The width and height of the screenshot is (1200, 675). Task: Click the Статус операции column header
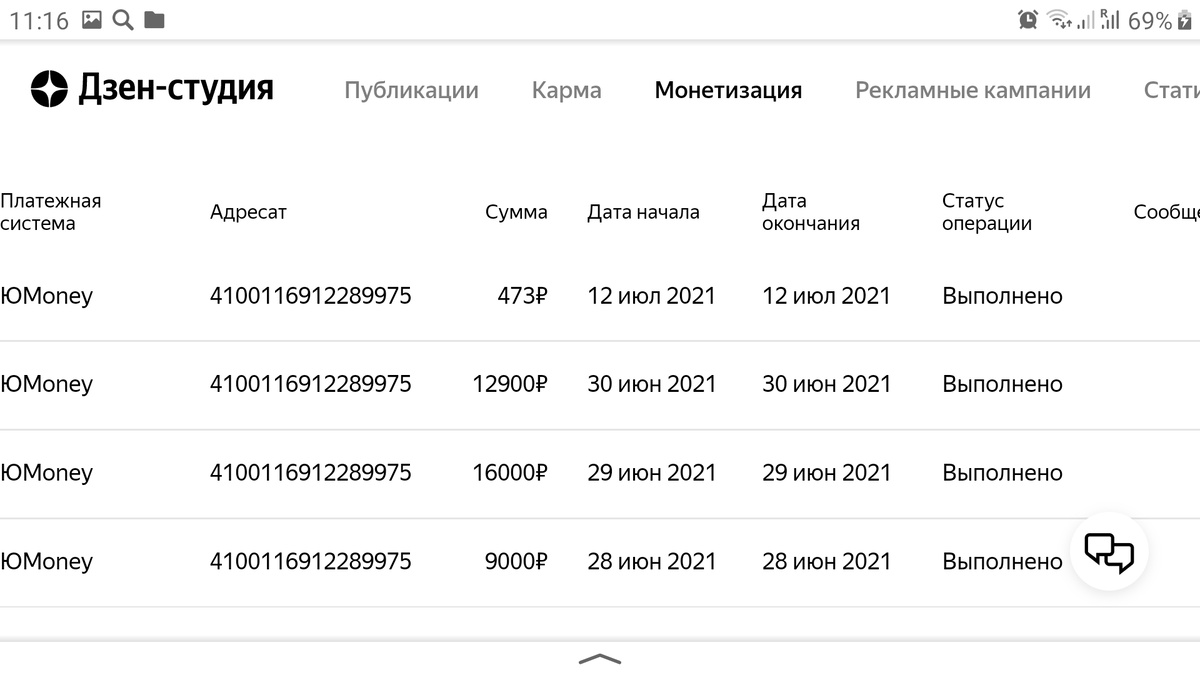[x=987, y=212]
